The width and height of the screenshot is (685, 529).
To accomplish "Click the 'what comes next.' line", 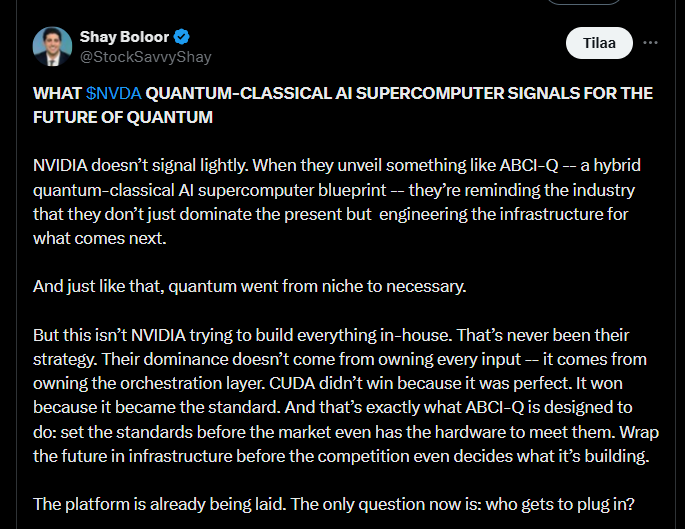I will [100, 239].
